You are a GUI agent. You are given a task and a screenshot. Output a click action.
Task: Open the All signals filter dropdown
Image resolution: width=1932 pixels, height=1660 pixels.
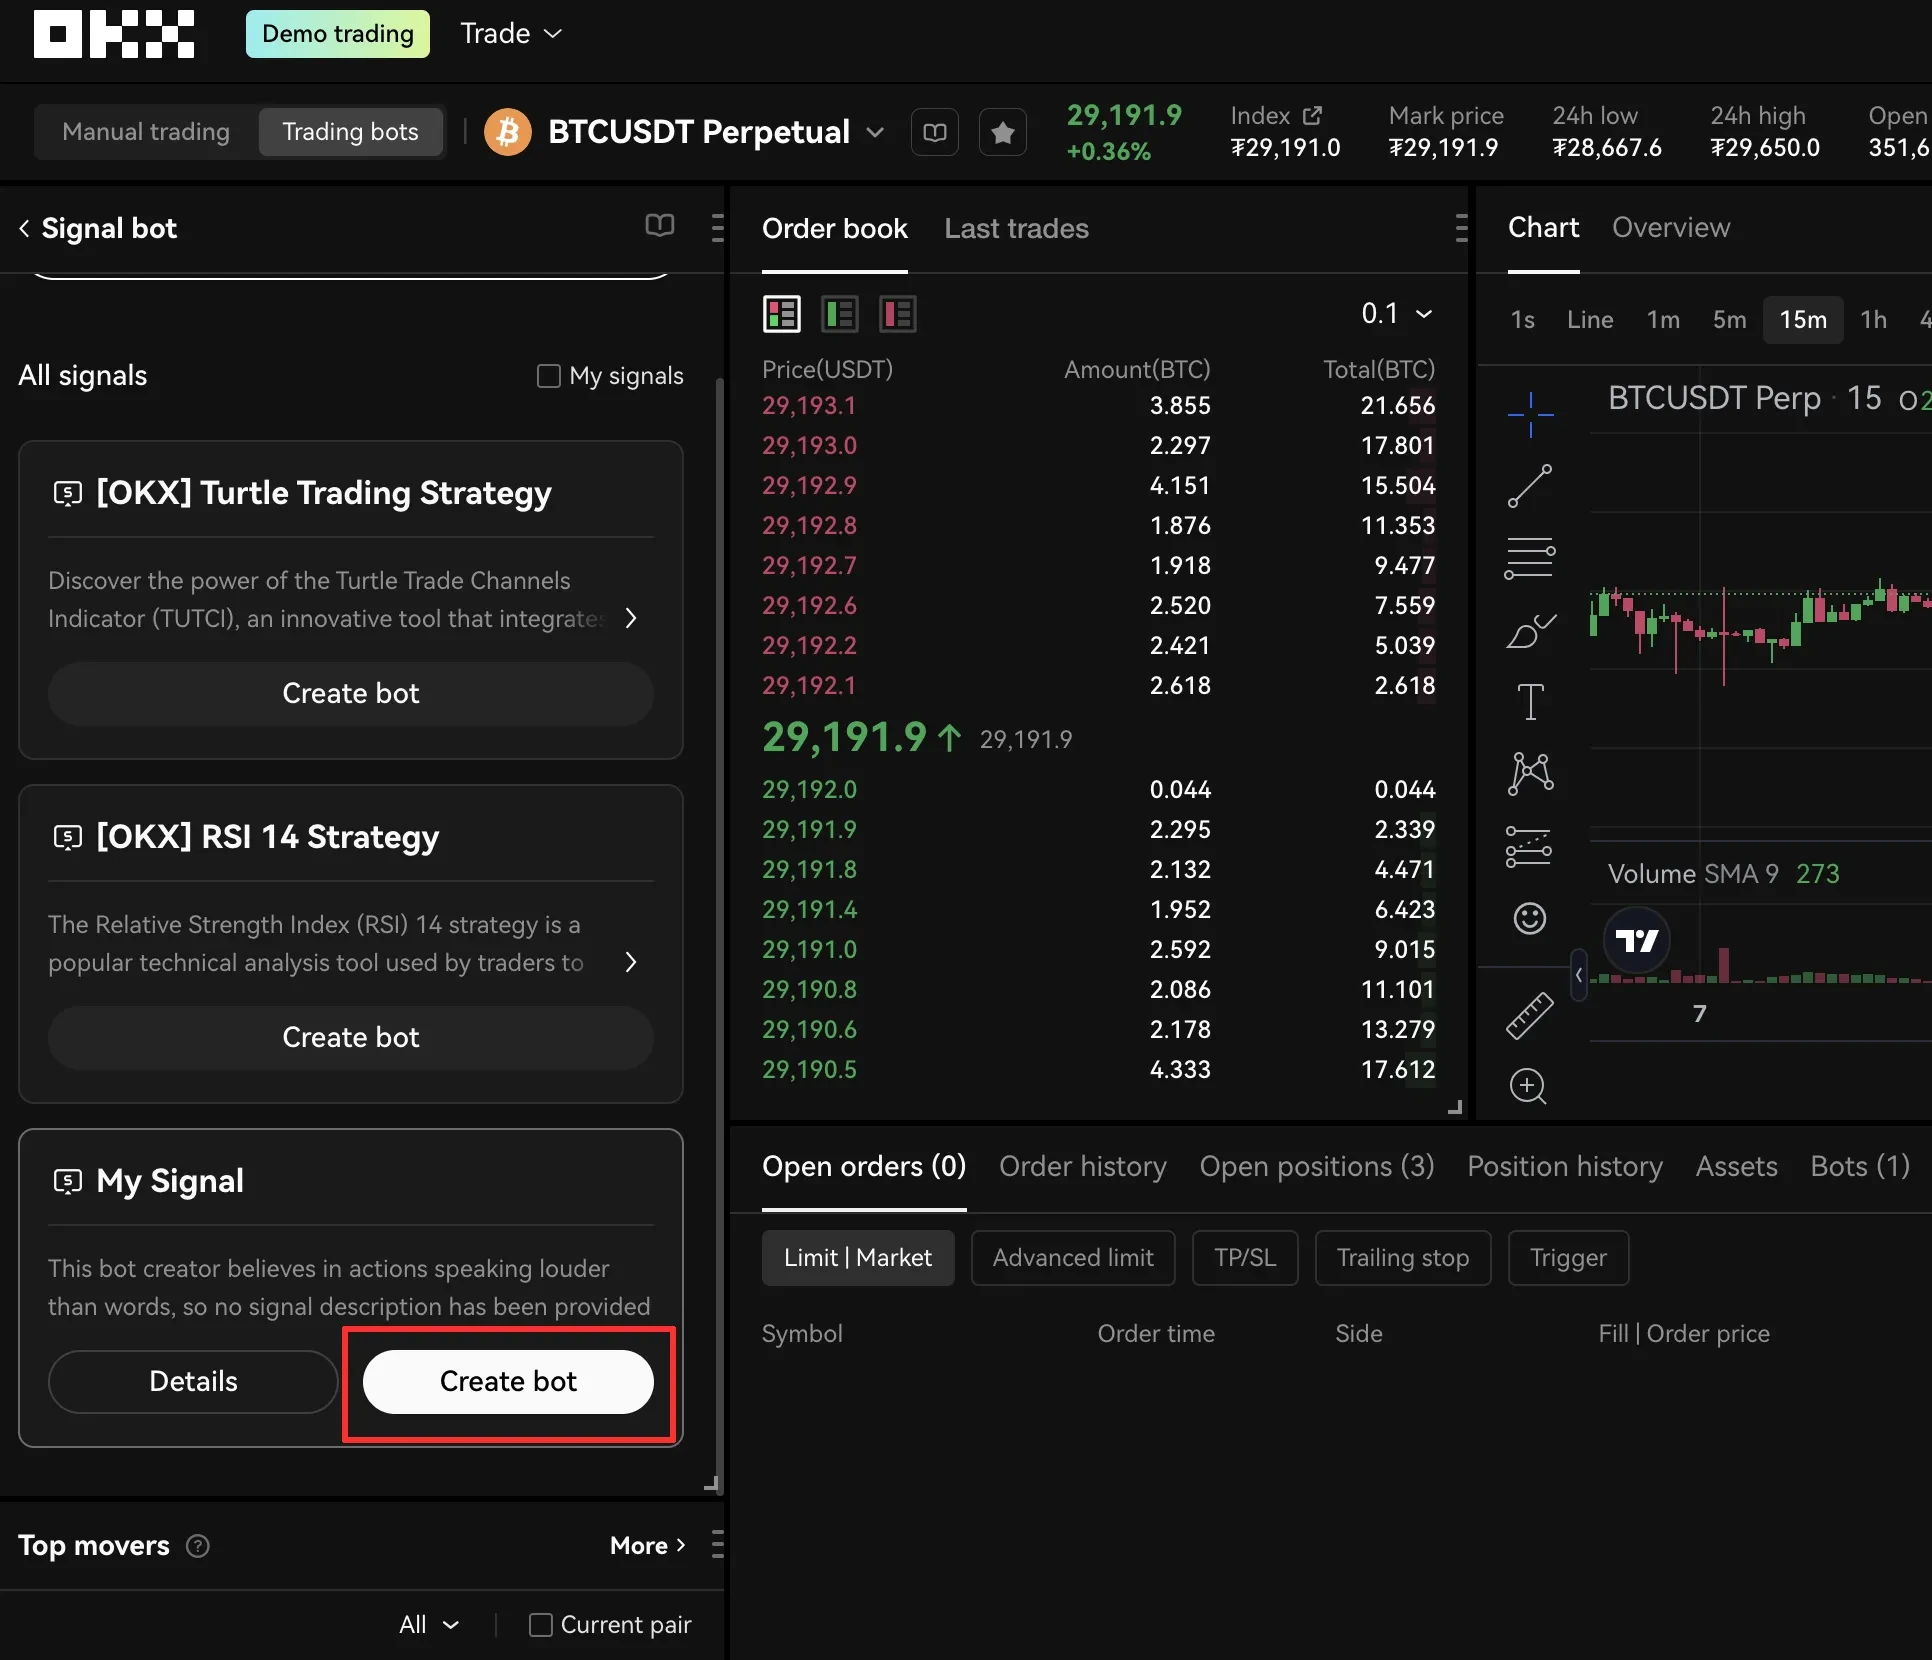click(x=84, y=375)
